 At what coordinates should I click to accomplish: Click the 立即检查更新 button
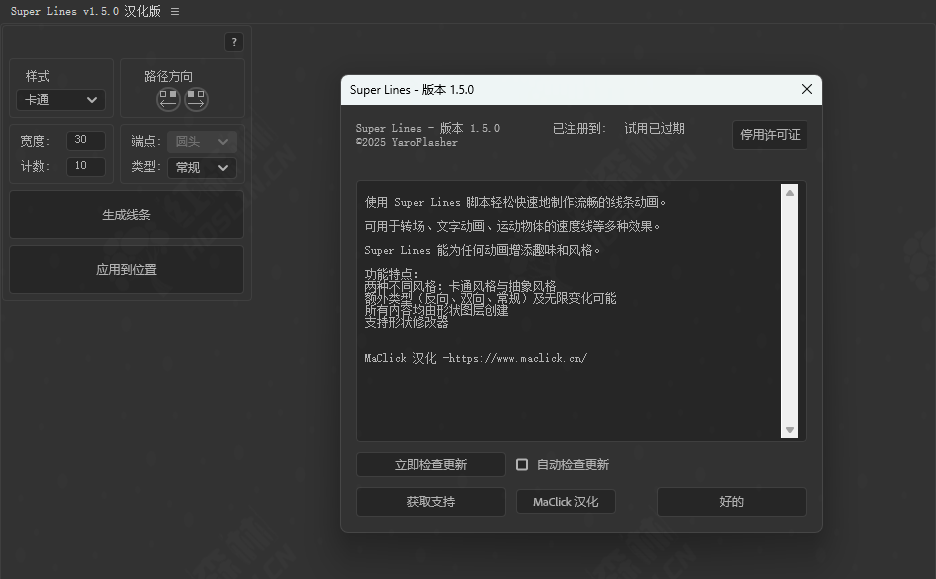tap(430, 464)
